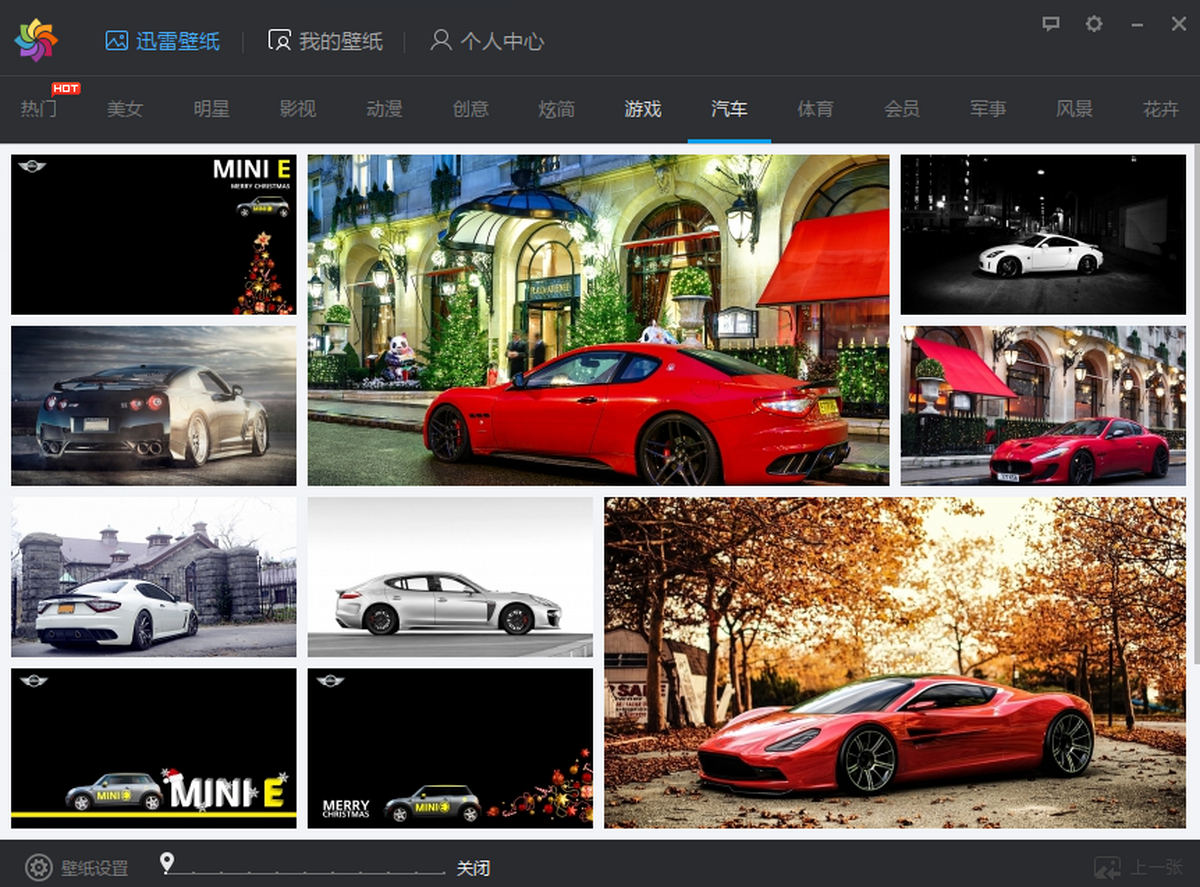Click the 壁纸设置 gear icon
1200x887 pixels.
click(x=38, y=867)
